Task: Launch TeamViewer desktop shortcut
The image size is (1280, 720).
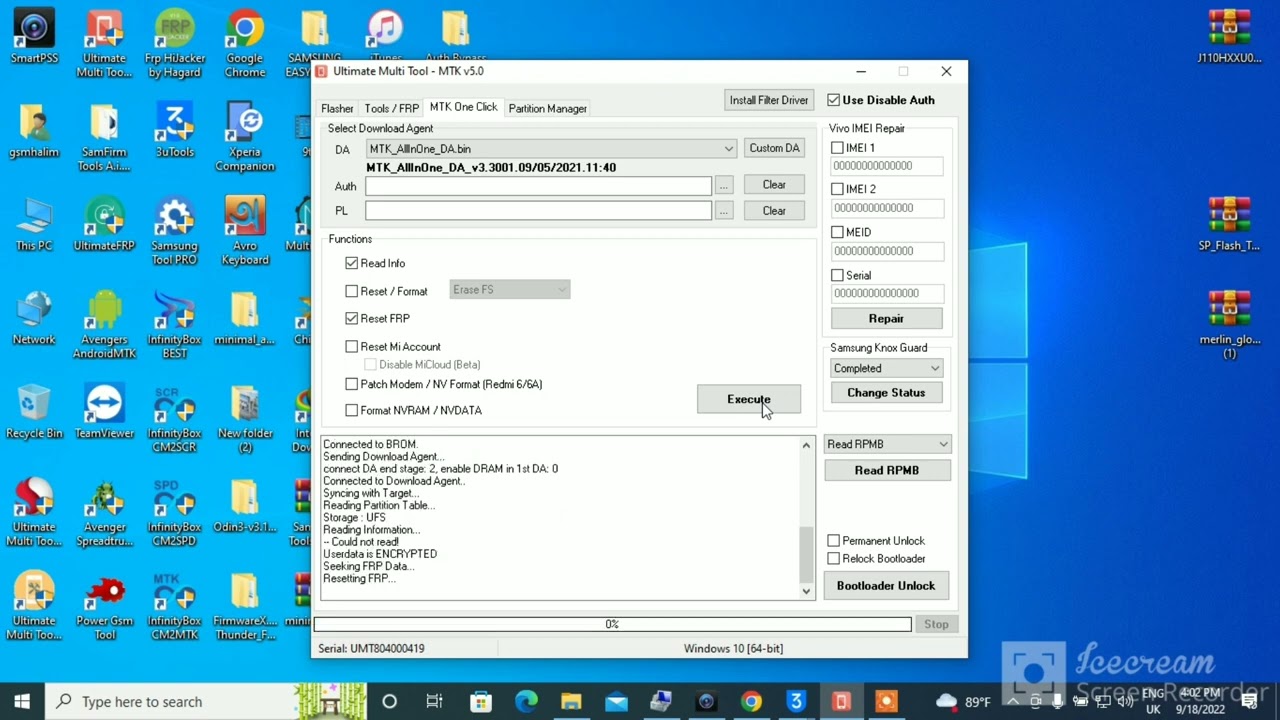Action: [x=104, y=413]
